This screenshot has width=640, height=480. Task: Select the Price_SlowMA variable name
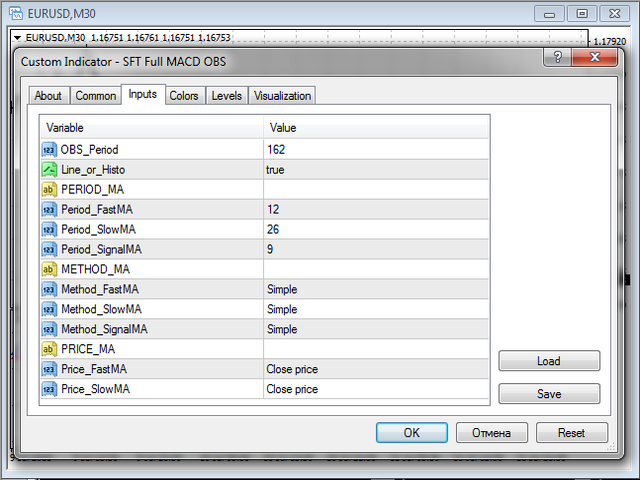pos(96,389)
